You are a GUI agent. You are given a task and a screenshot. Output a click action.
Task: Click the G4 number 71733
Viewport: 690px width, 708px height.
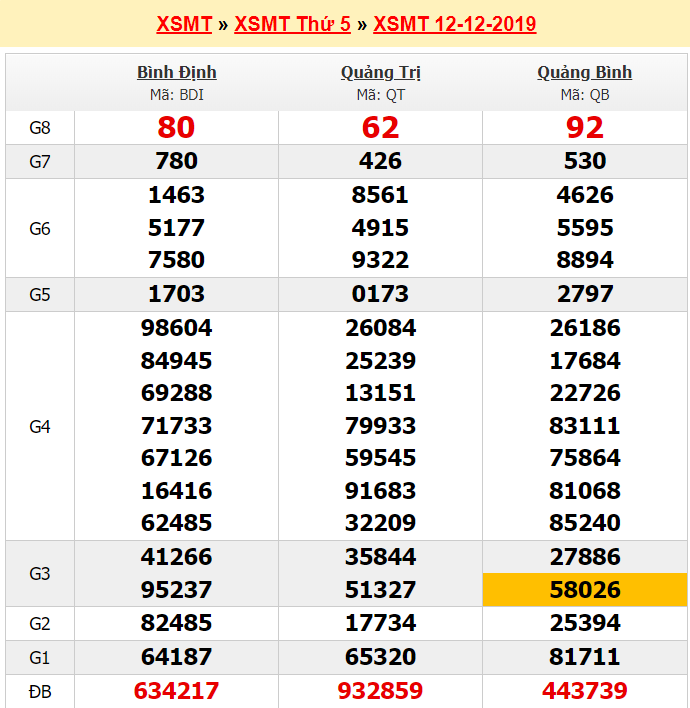177,426
